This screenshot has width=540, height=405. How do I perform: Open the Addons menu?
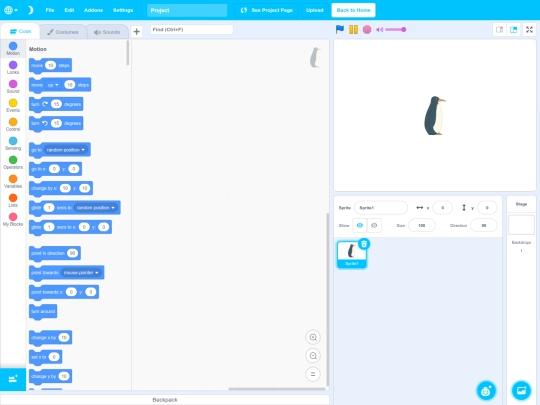click(93, 10)
